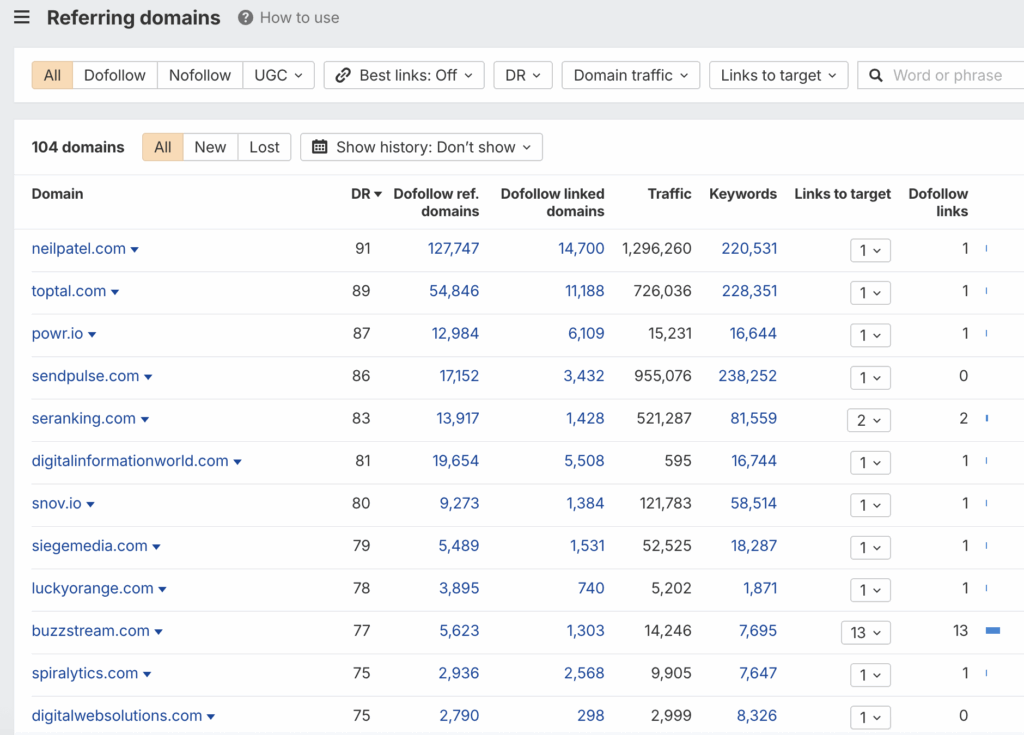Open the digitalwebsolutions.com domain link
The width and height of the screenshot is (1024, 735).
point(117,716)
